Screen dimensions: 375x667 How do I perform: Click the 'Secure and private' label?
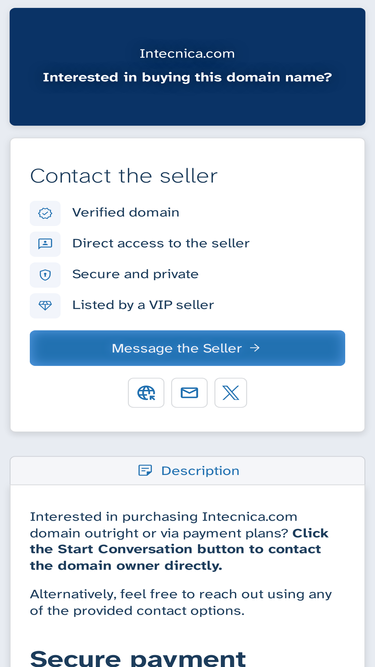135,274
